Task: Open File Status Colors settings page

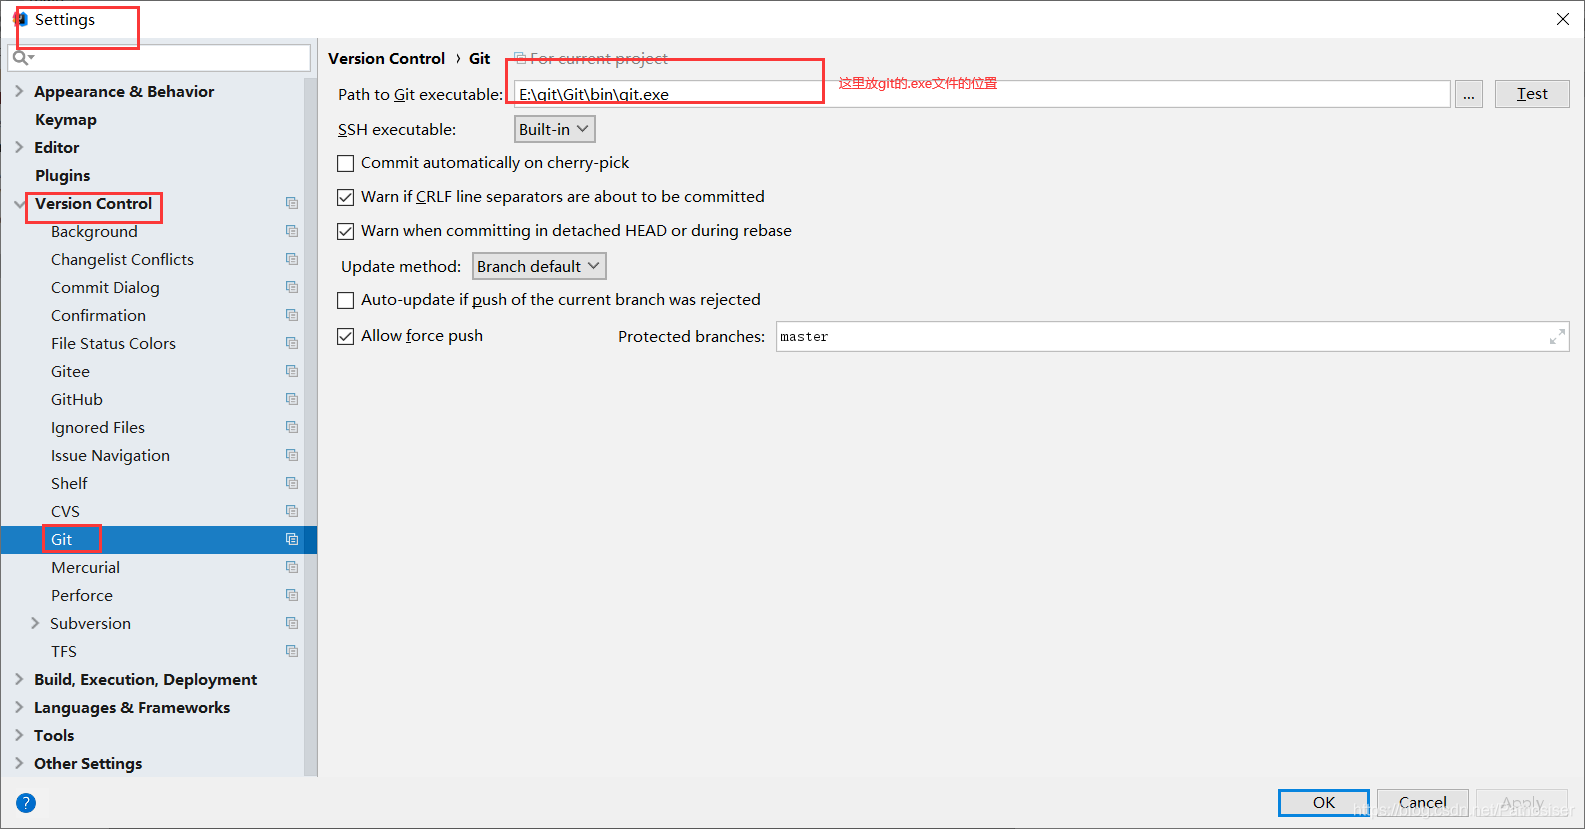Action: (x=113, y=343)
